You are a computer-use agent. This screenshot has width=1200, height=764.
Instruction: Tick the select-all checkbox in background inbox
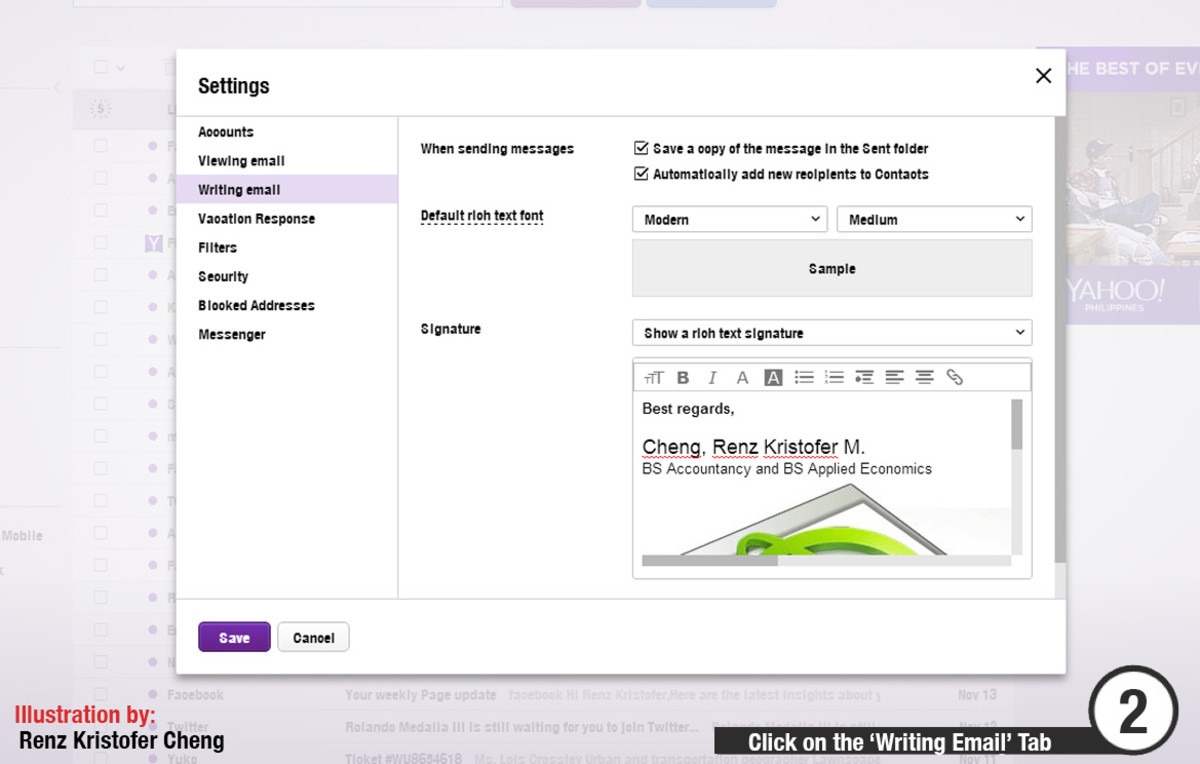[100, 68]
